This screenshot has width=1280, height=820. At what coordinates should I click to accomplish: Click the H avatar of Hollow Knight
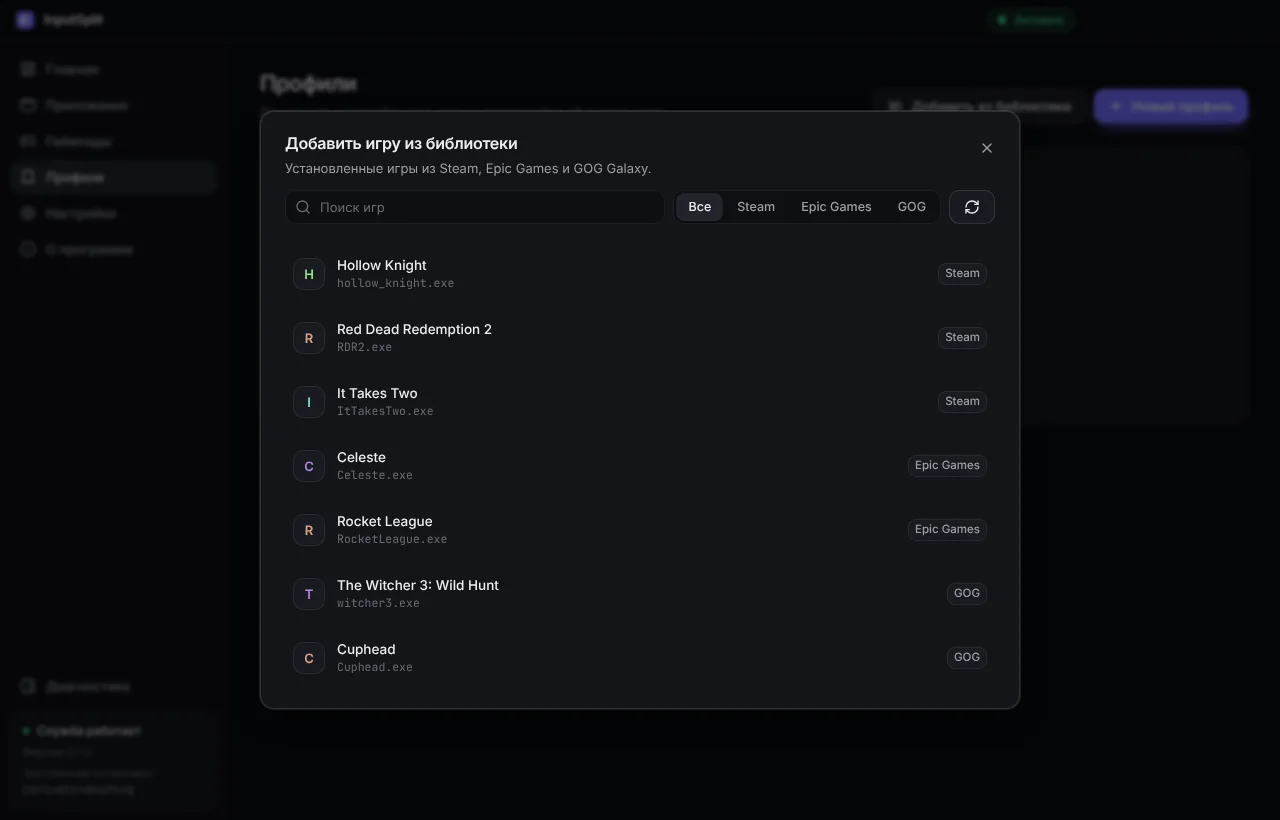click(x=309, y=274)
